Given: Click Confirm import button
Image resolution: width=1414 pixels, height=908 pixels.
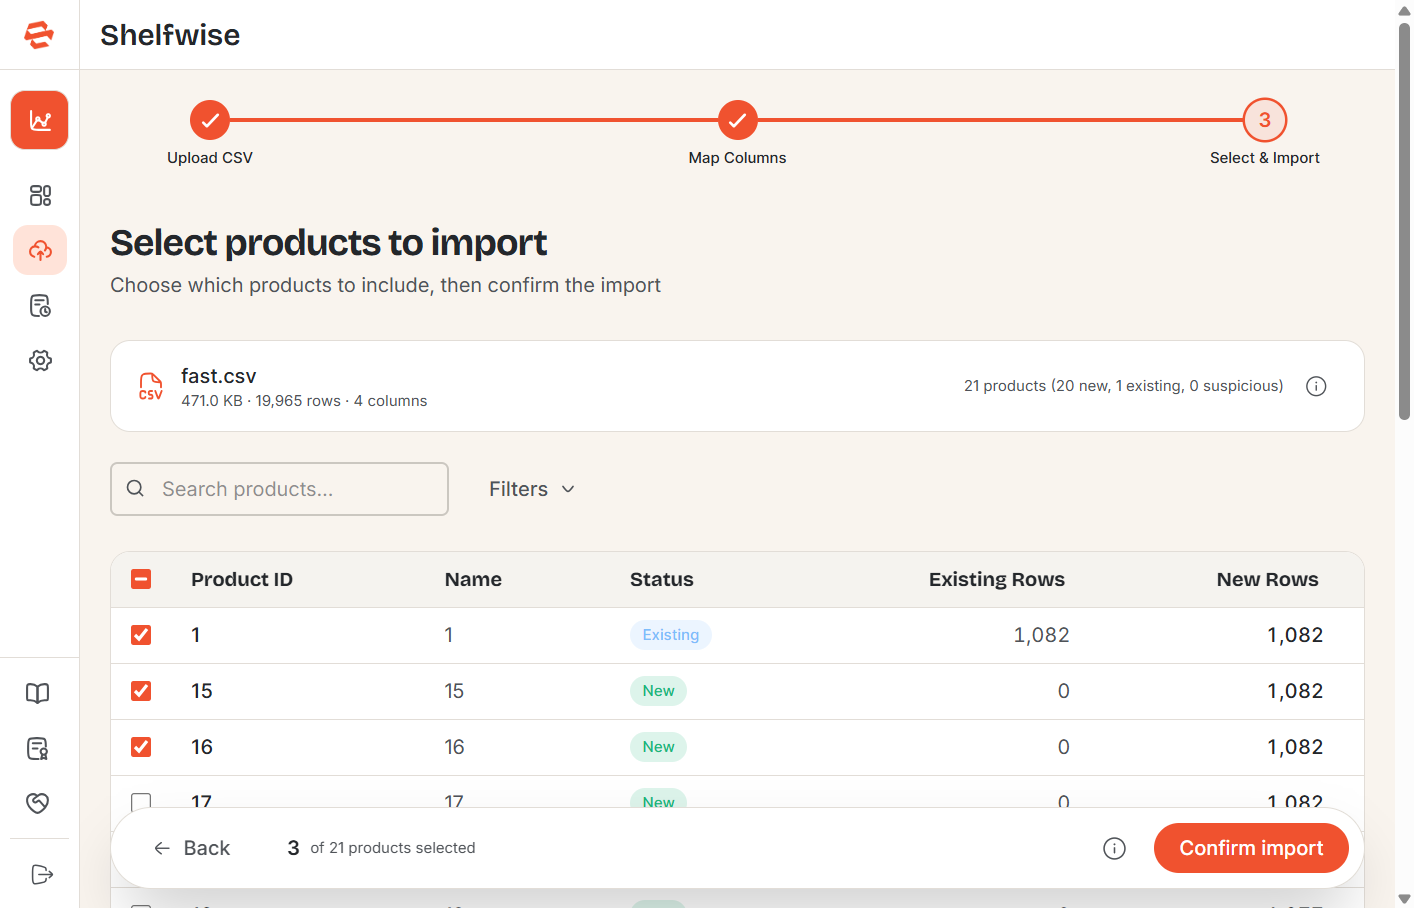Looking at the screenshot, I should click(1251, 848).
